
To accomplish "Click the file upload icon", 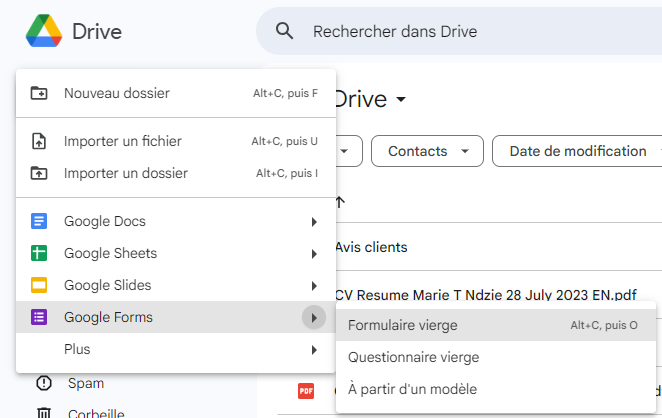I will pos(40,141).
